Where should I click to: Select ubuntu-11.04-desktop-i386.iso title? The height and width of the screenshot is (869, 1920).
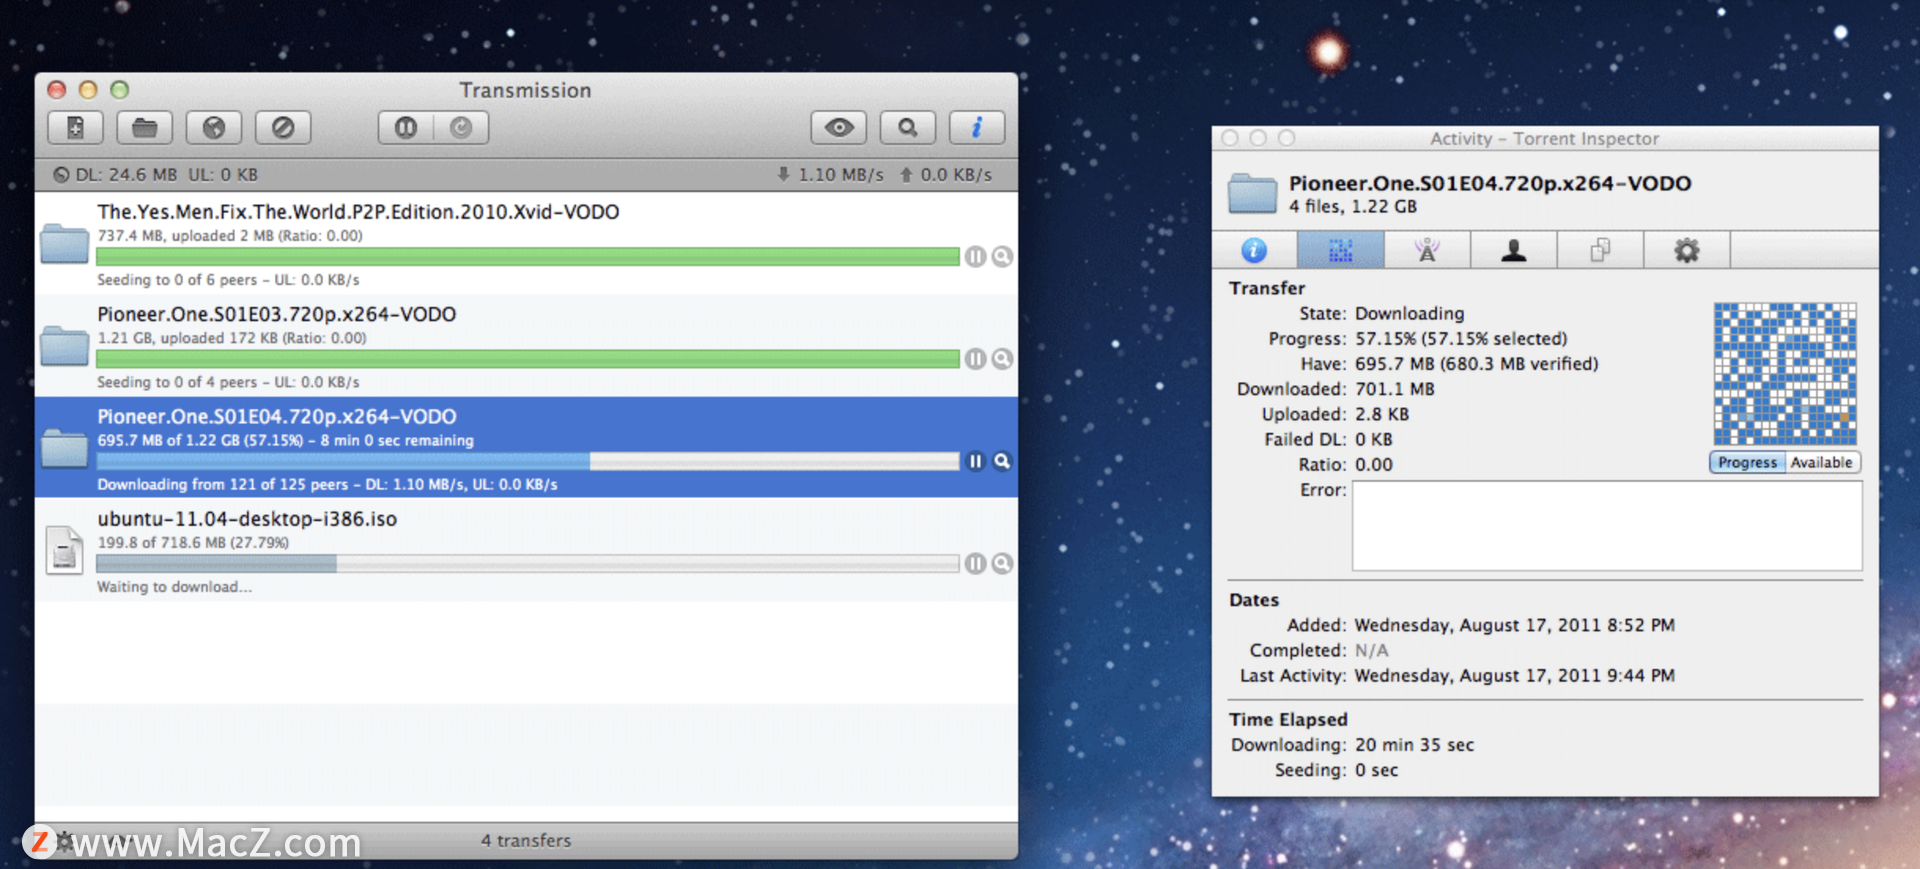[247, 519]
